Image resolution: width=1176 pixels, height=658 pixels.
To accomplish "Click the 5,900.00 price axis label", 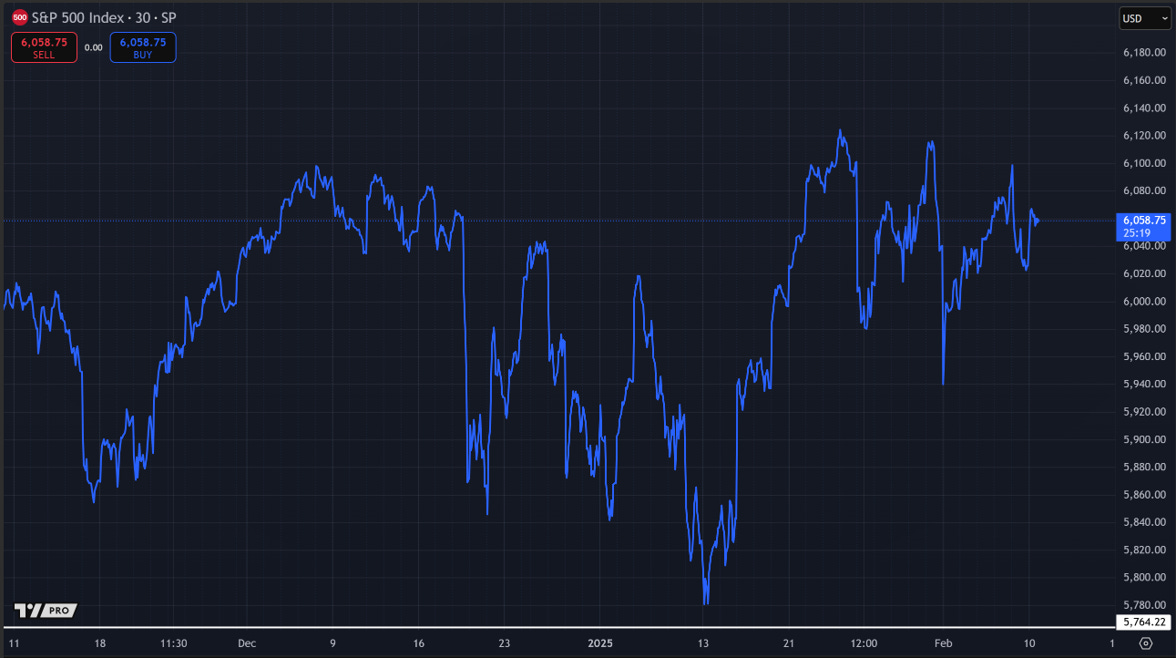I will click(x=1144, y=439).
